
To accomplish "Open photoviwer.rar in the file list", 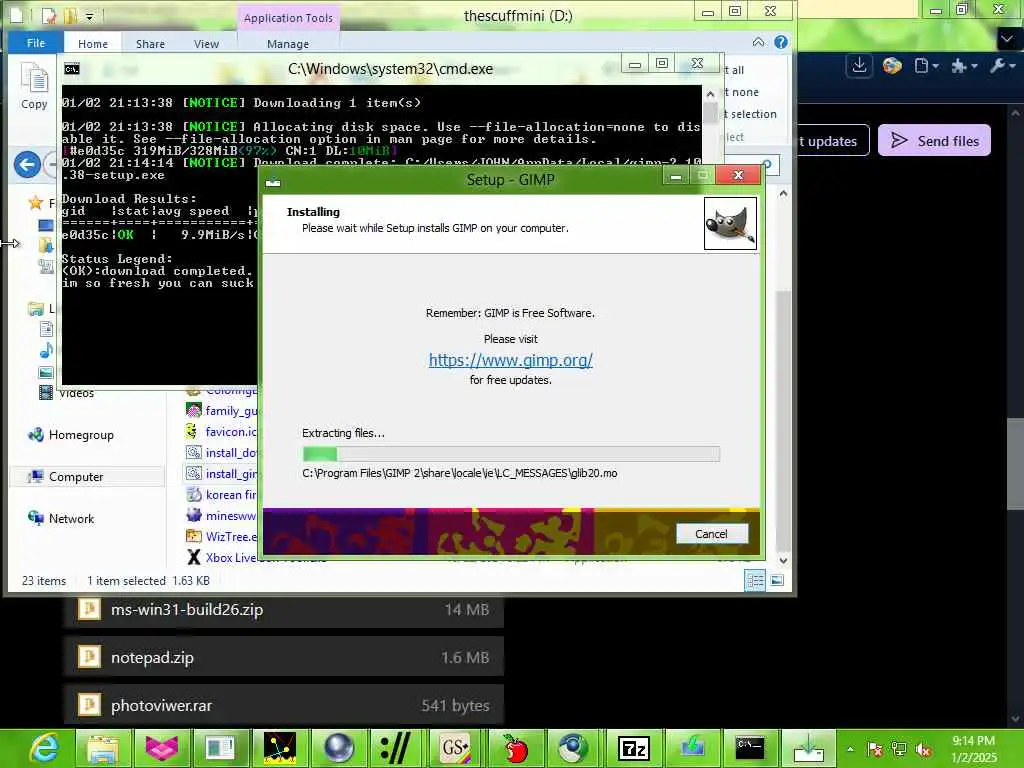I will click(x=284, y=705).
